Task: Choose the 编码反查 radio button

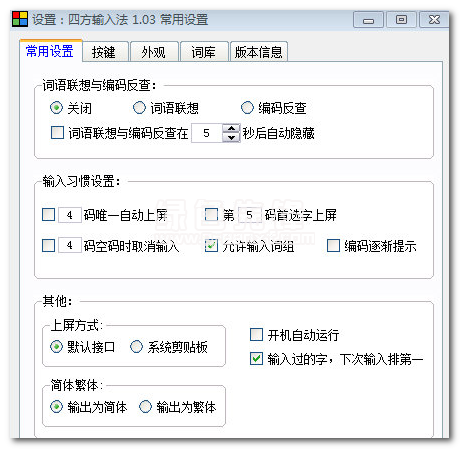Action: pyautogui.click(x=247, y=108)
